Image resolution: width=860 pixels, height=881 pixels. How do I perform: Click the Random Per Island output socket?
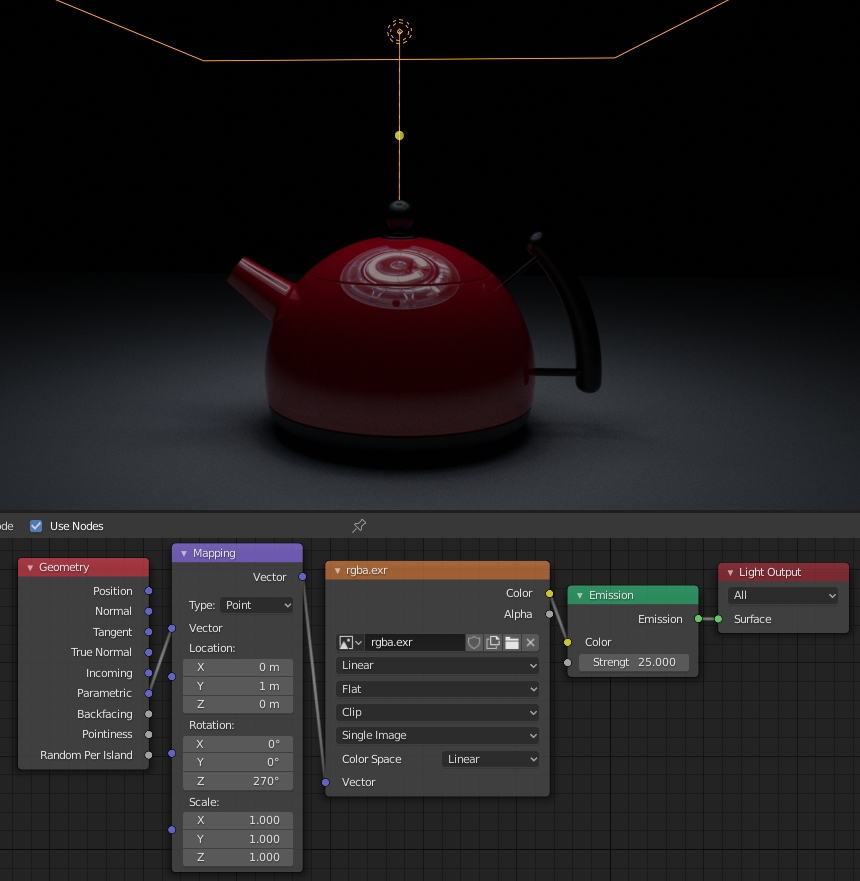149,755
